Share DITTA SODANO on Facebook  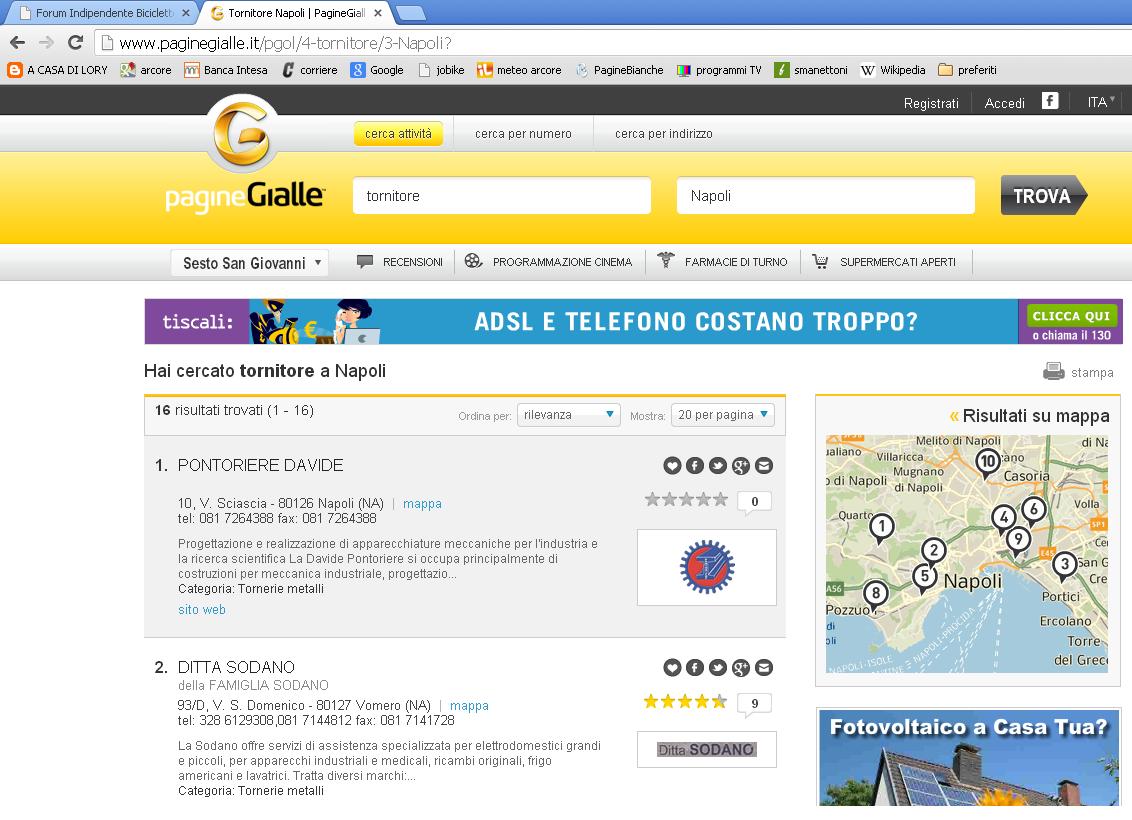695,668
